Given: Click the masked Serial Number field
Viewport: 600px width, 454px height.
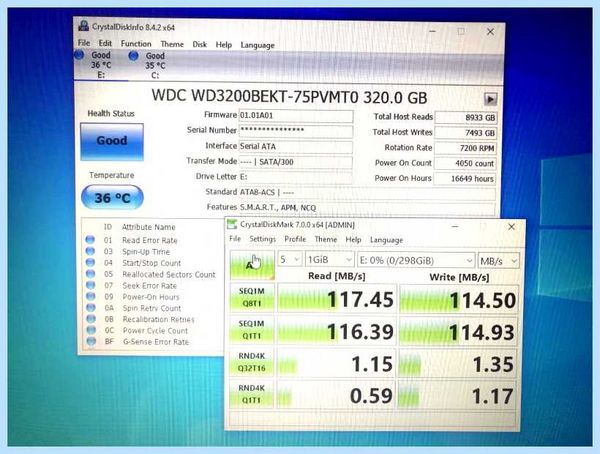Looking at the screenshot, I should point(296,131).
